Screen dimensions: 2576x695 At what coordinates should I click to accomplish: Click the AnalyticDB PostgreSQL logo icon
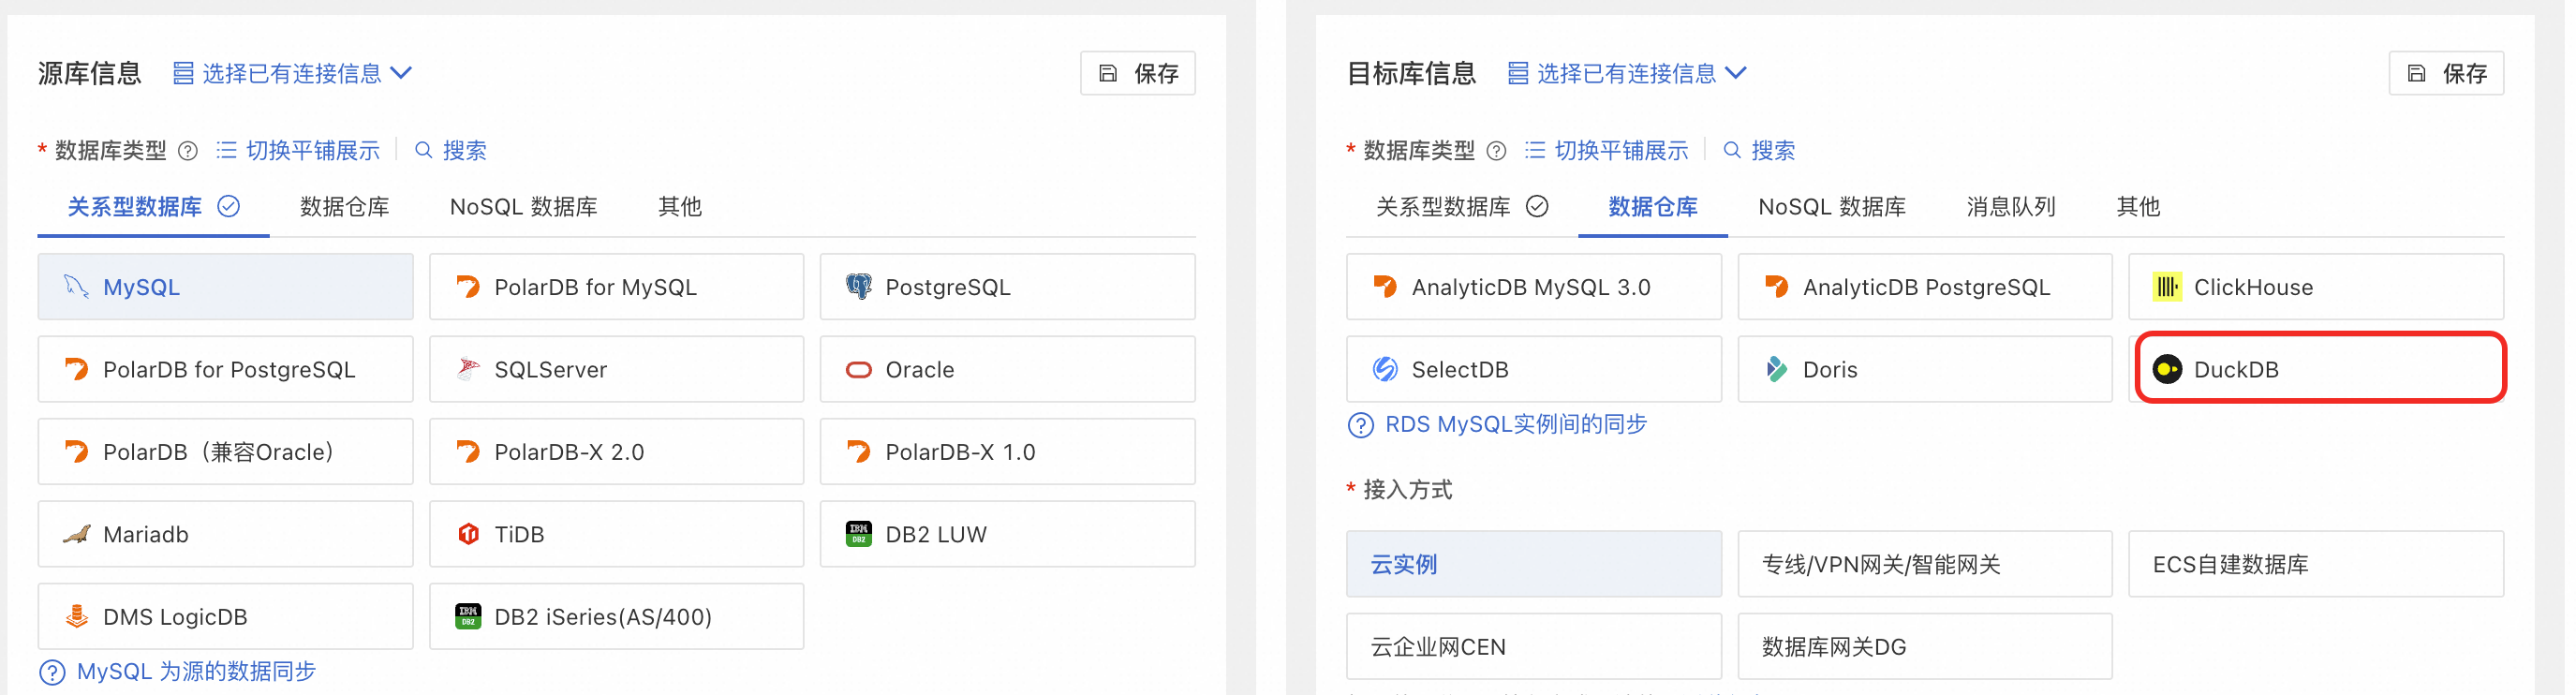pos(1775,287)
